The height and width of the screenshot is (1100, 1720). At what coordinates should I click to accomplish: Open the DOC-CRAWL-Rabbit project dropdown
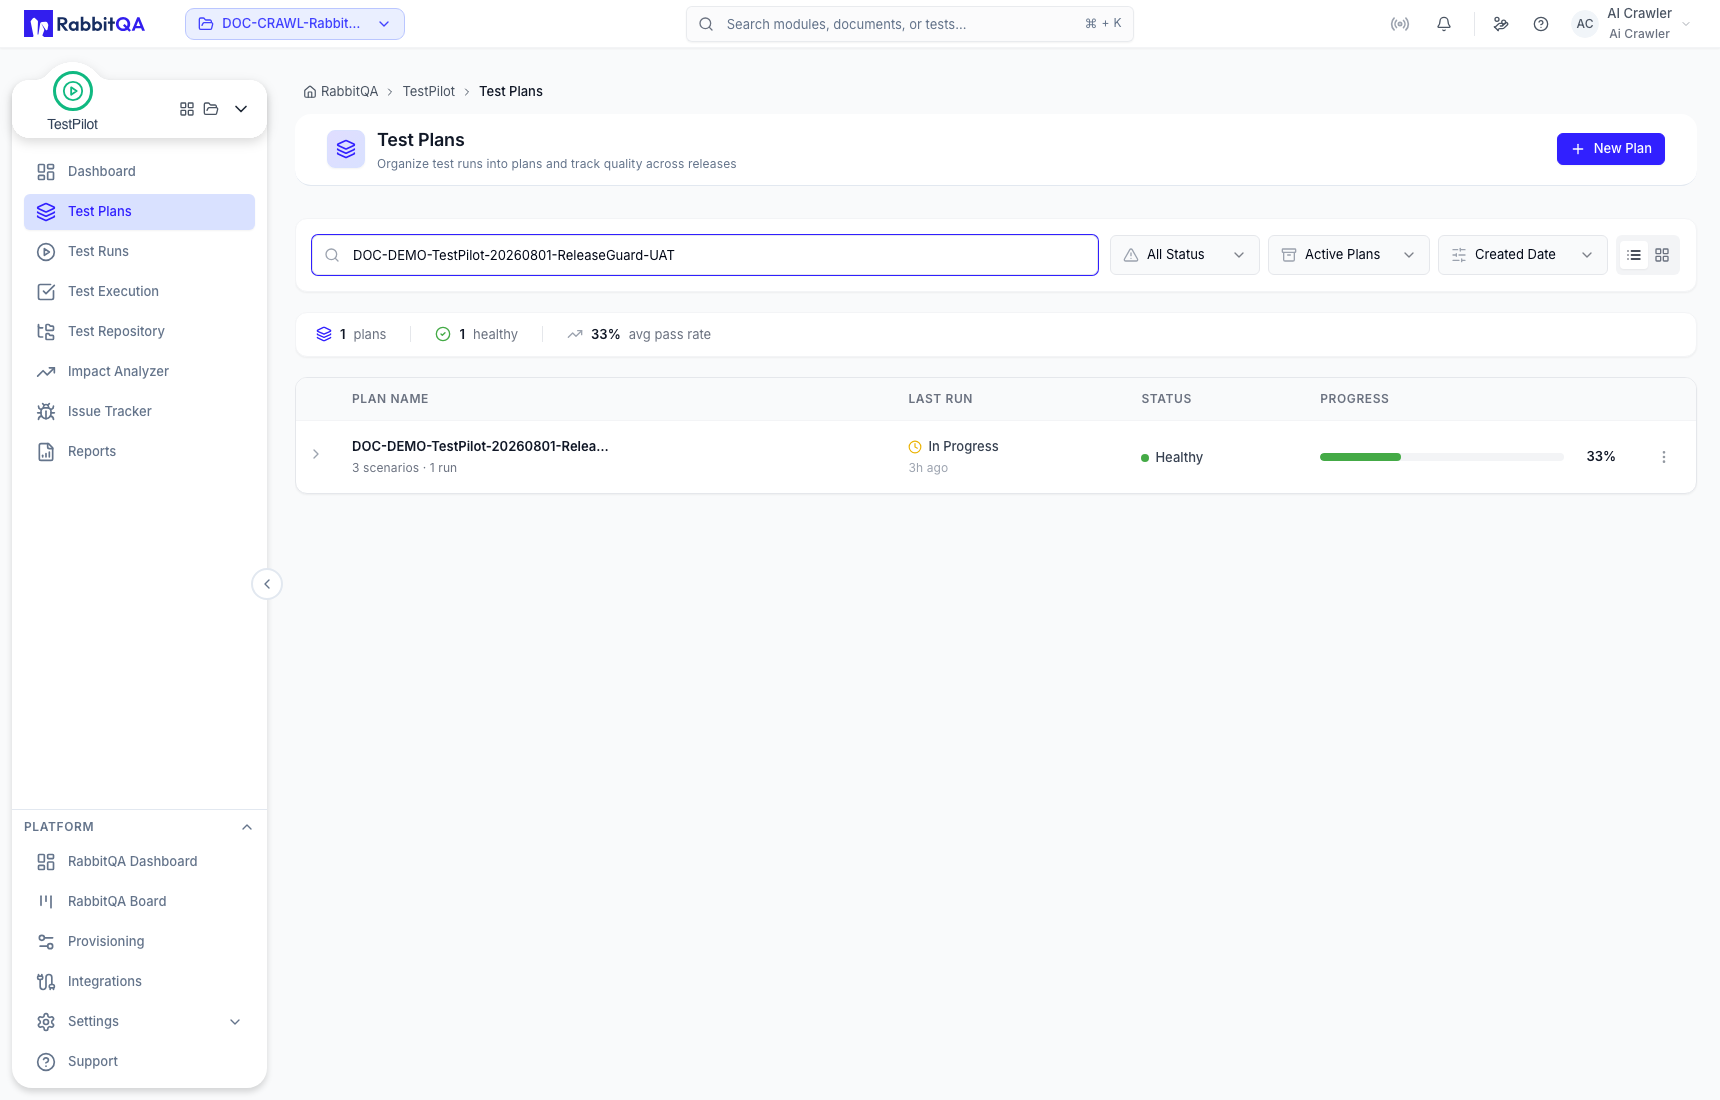295,24
